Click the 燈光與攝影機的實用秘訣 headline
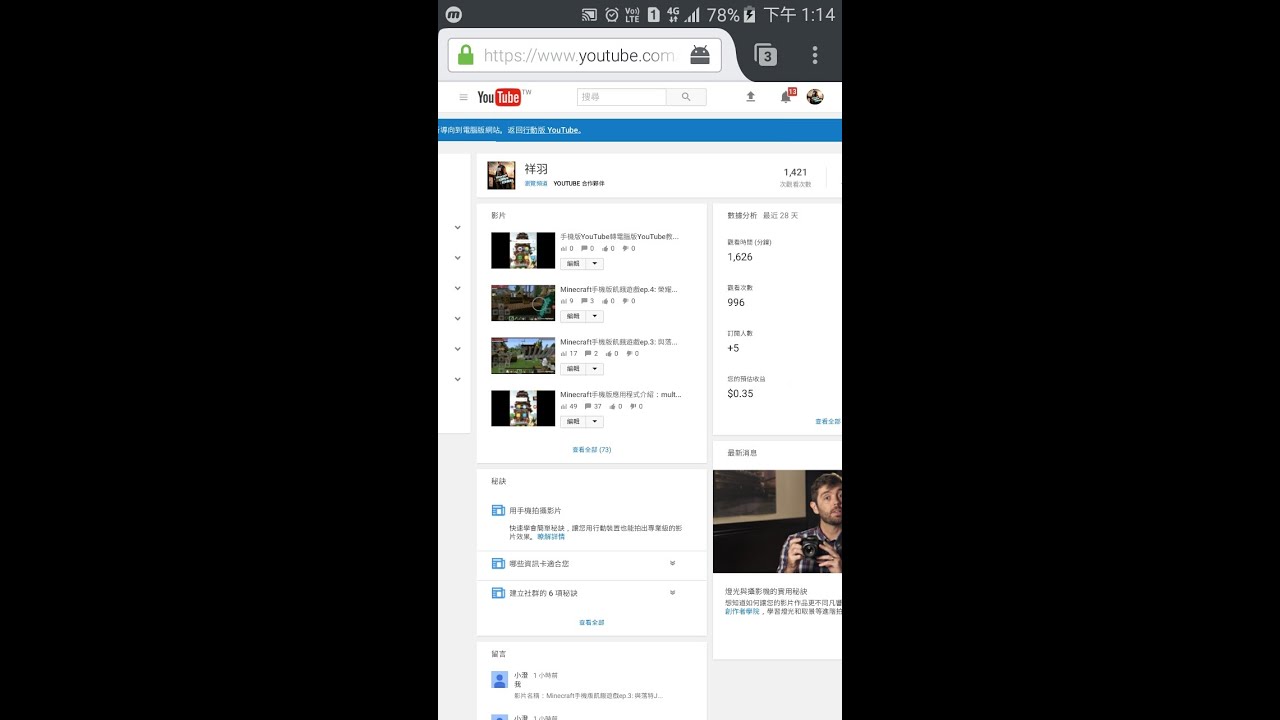 coord(766,592)
